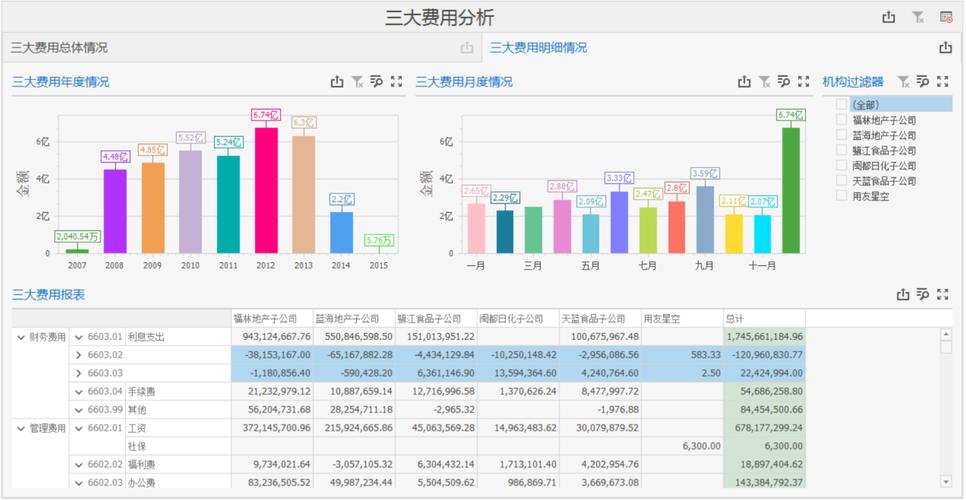The width and height of the screenshot is (966, 500).
Task: Click the 三大费用年度情况 panel title
Action: [60, 82]
